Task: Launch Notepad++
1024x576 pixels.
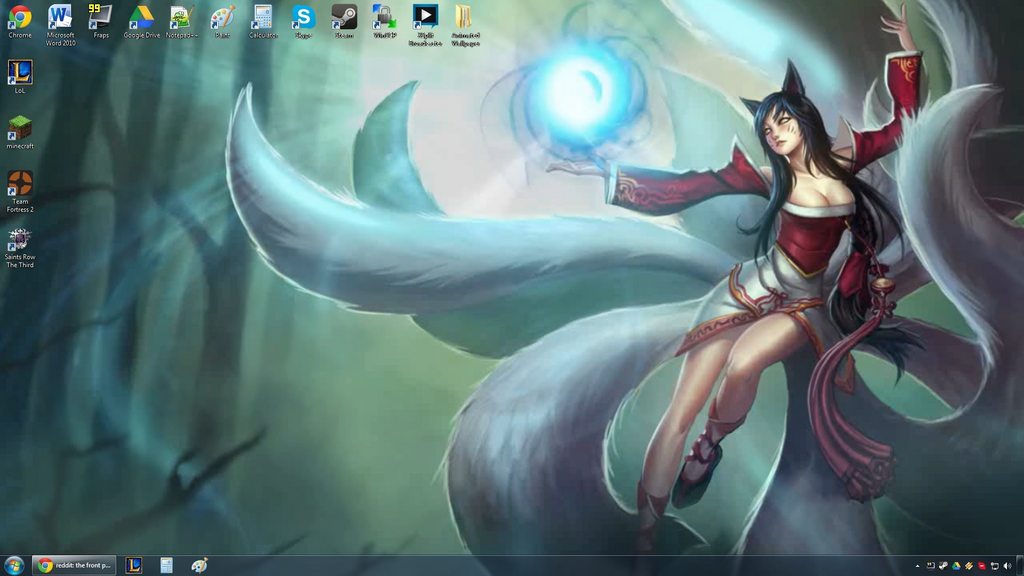Action: 179,18
